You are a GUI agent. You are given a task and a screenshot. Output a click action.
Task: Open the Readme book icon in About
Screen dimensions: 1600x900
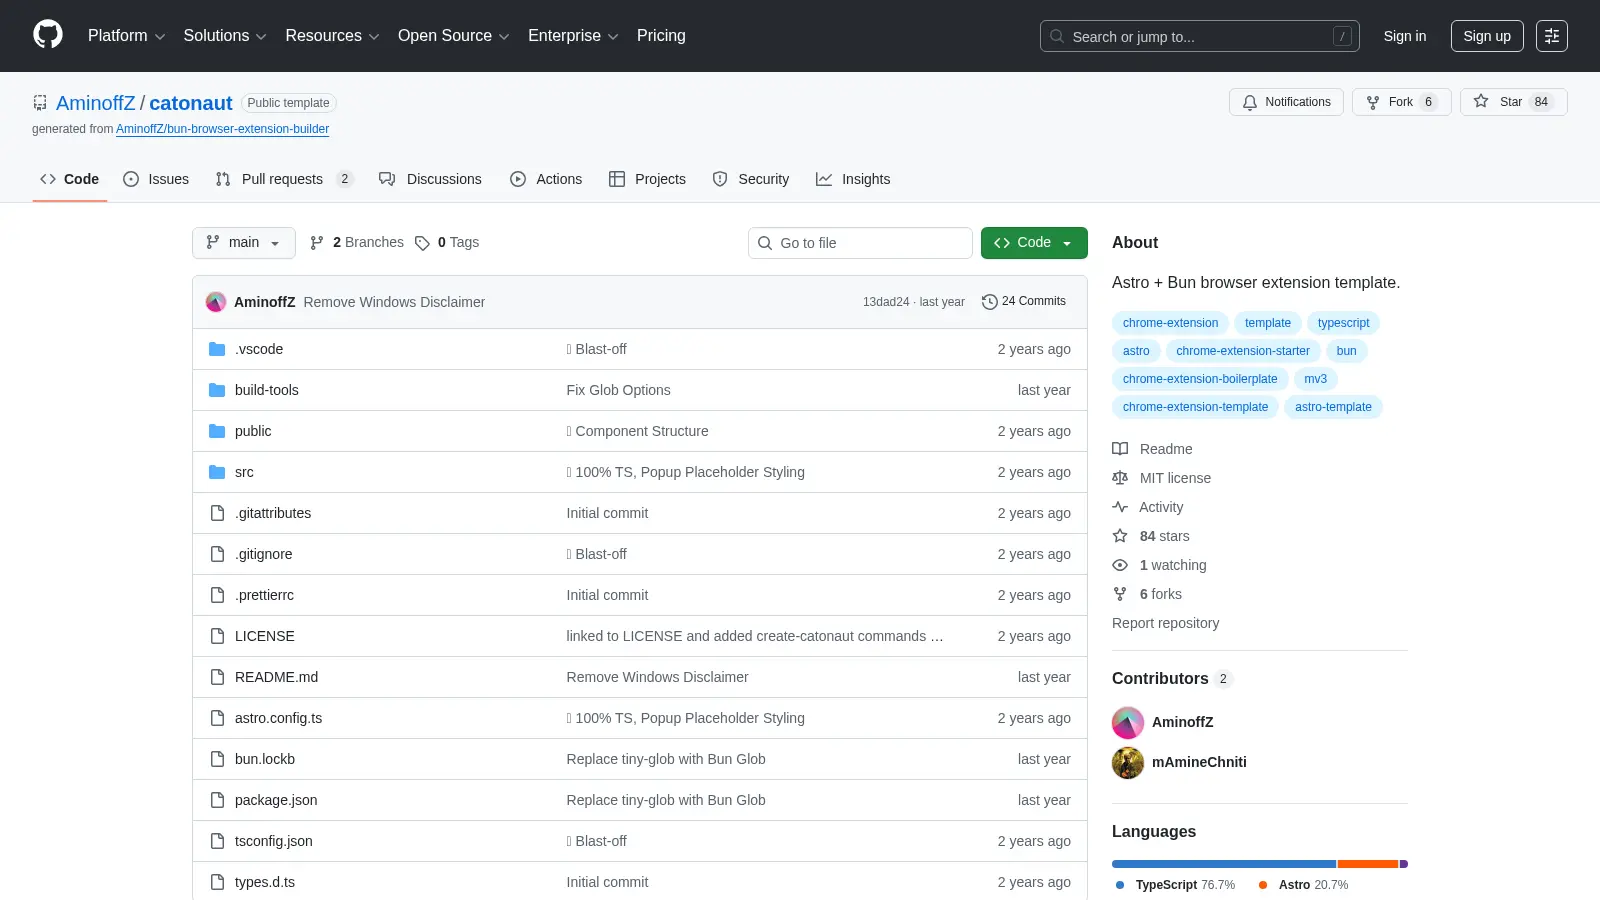pos(1120,449)
